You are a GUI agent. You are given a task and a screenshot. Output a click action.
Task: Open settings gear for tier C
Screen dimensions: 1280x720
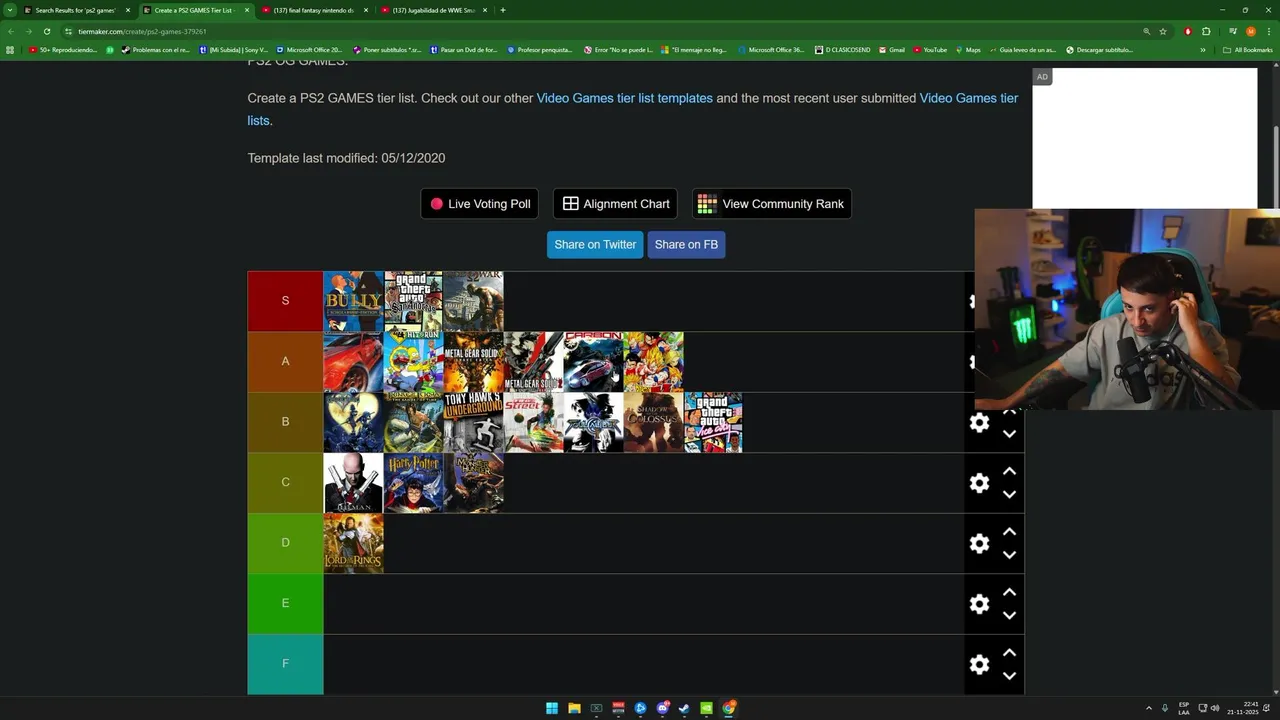(979, 483)
